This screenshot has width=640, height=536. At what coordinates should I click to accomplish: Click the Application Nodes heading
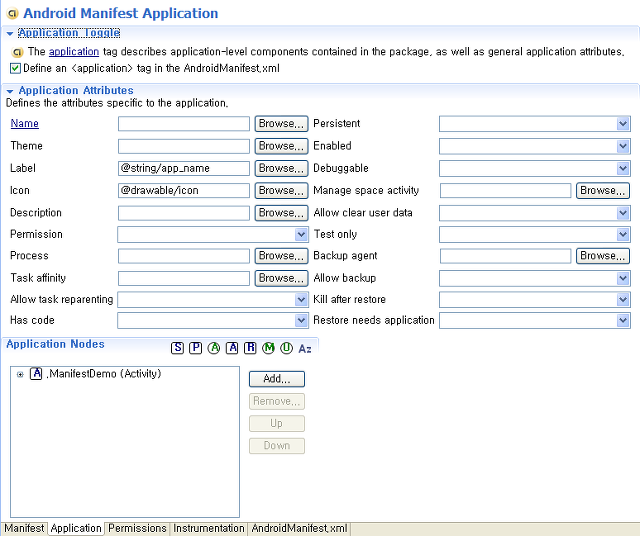[x=55, y=344]
